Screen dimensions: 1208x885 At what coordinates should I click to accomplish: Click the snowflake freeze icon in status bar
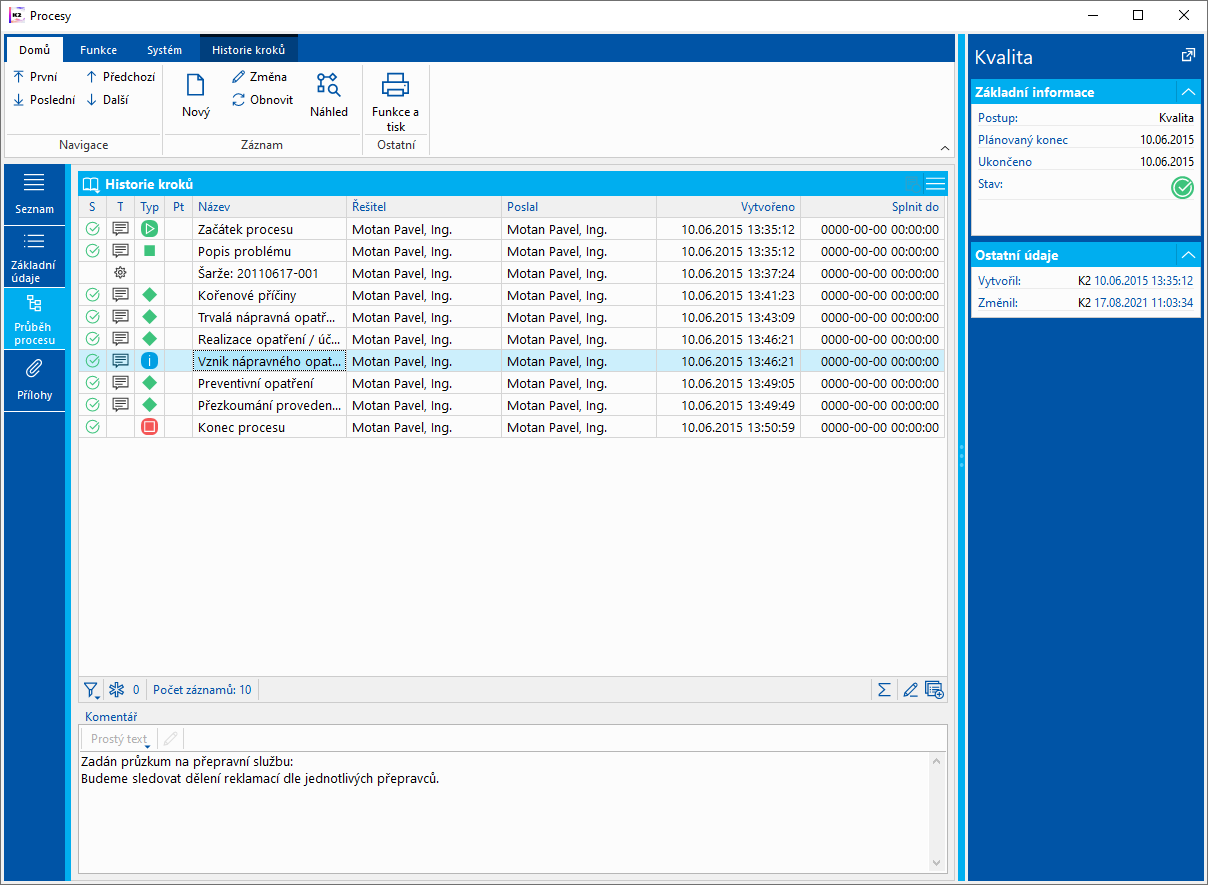point(116,689)
